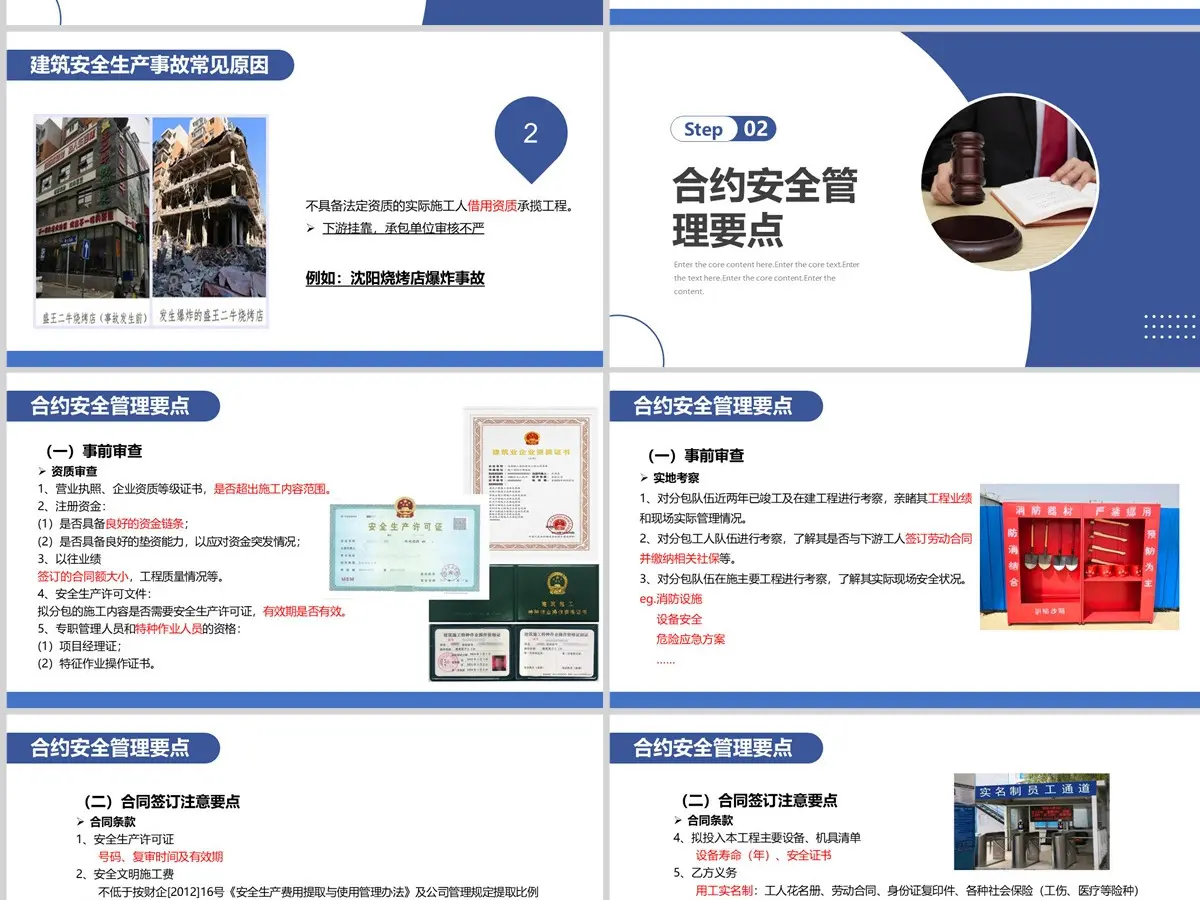
Task: Click the red text 用工实名制
Action: coord(724,890)
